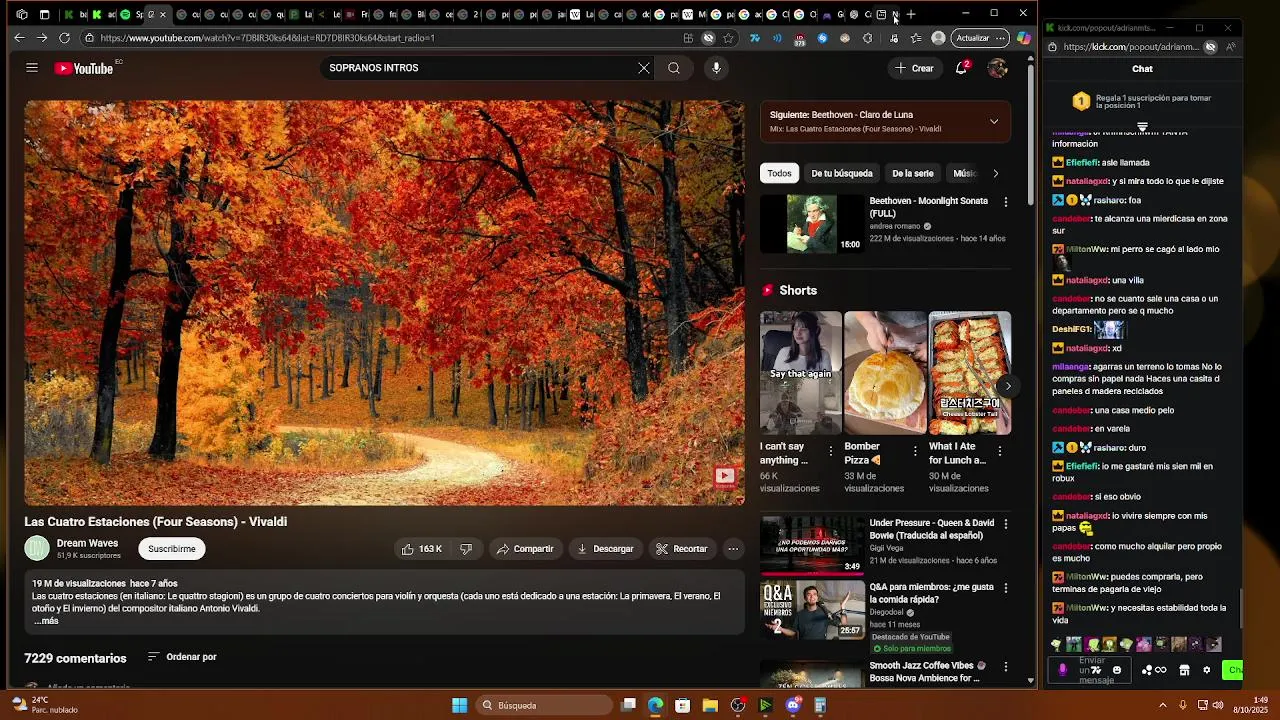The image size is (1280, 720).
Task: Open Windows Start menu
Action: pos(459,705)
